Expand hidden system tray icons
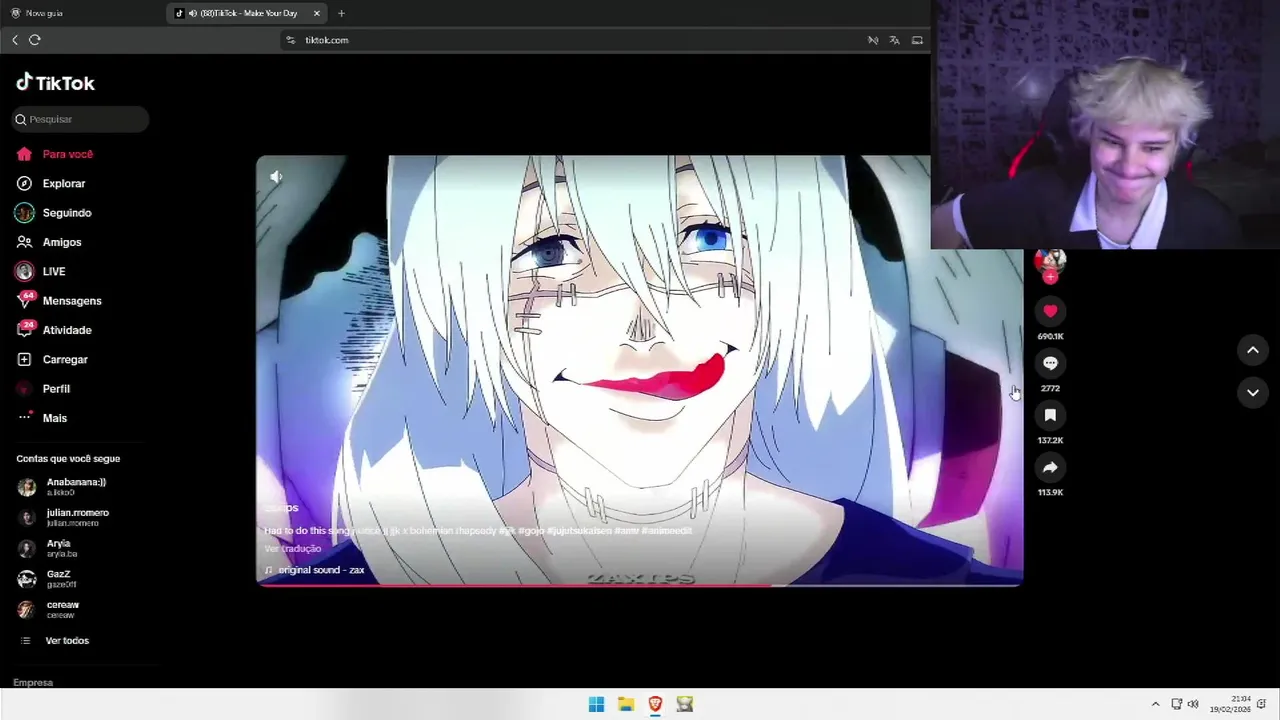The height and width of the screenshot is (720, 1280). [x=1155, y=704]
